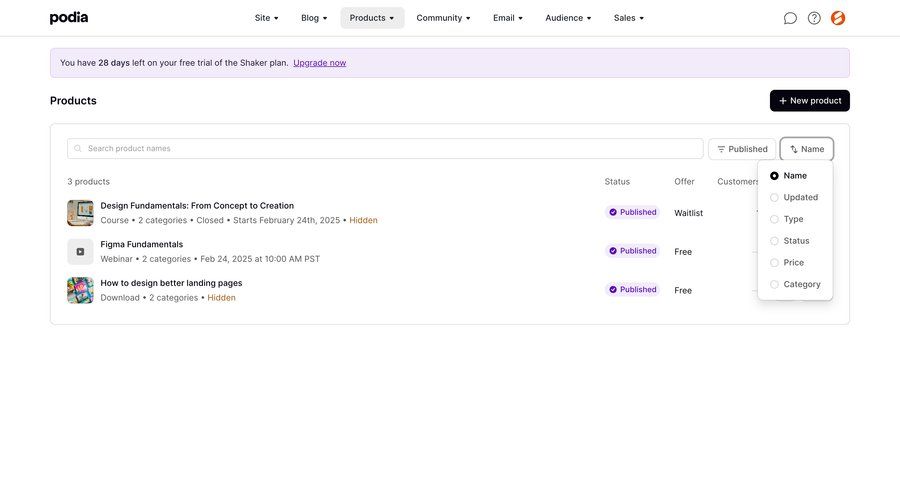Click Published badge for Figma Fundamentals
This screenshot has height=484, width=900.
tap(632, 251)
